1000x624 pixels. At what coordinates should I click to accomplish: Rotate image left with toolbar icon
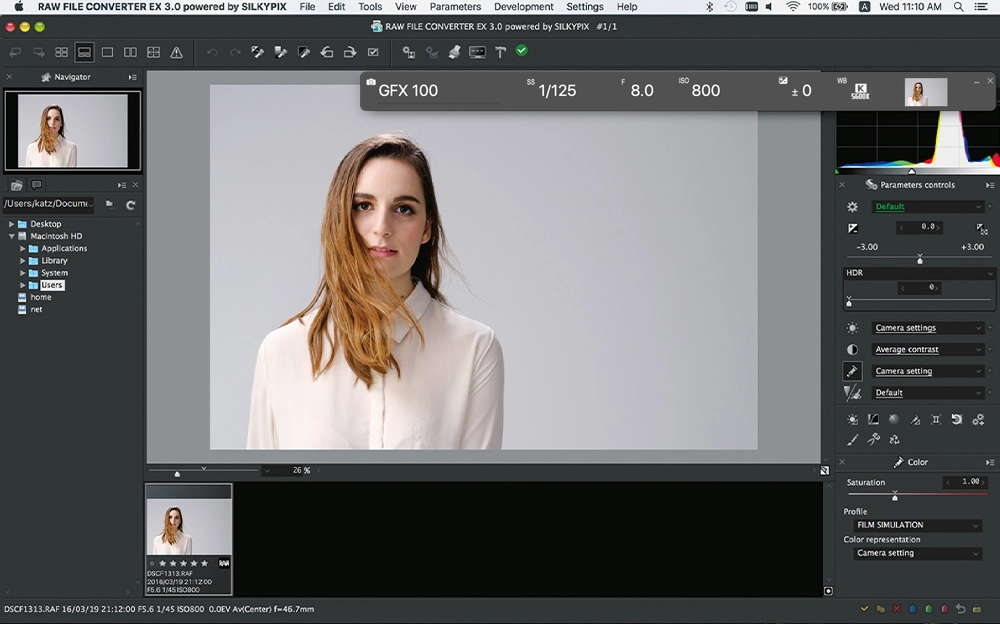(x=327, y=52)
